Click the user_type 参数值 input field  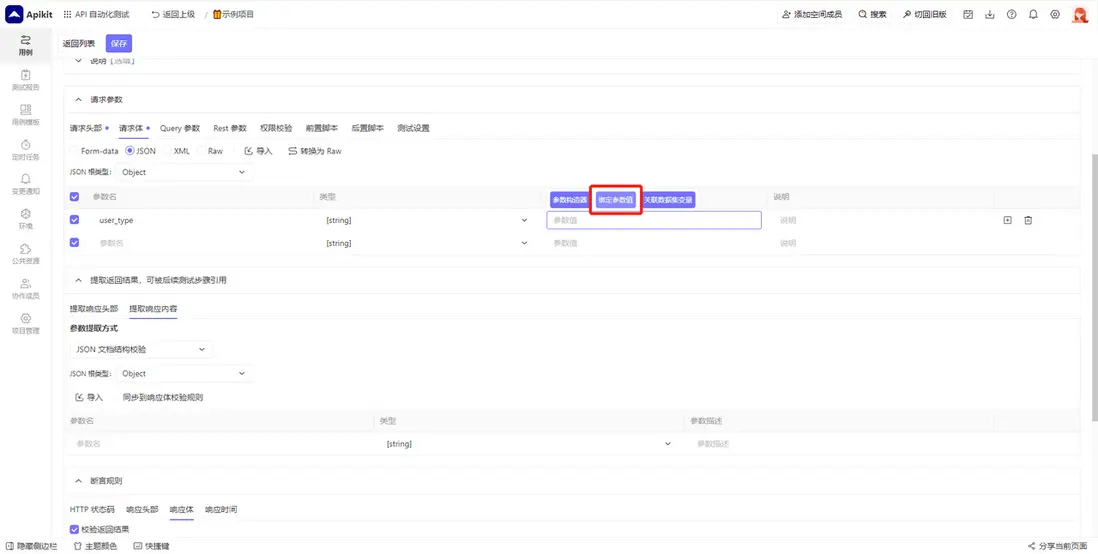pyautogui.click(x=653, y=220)
